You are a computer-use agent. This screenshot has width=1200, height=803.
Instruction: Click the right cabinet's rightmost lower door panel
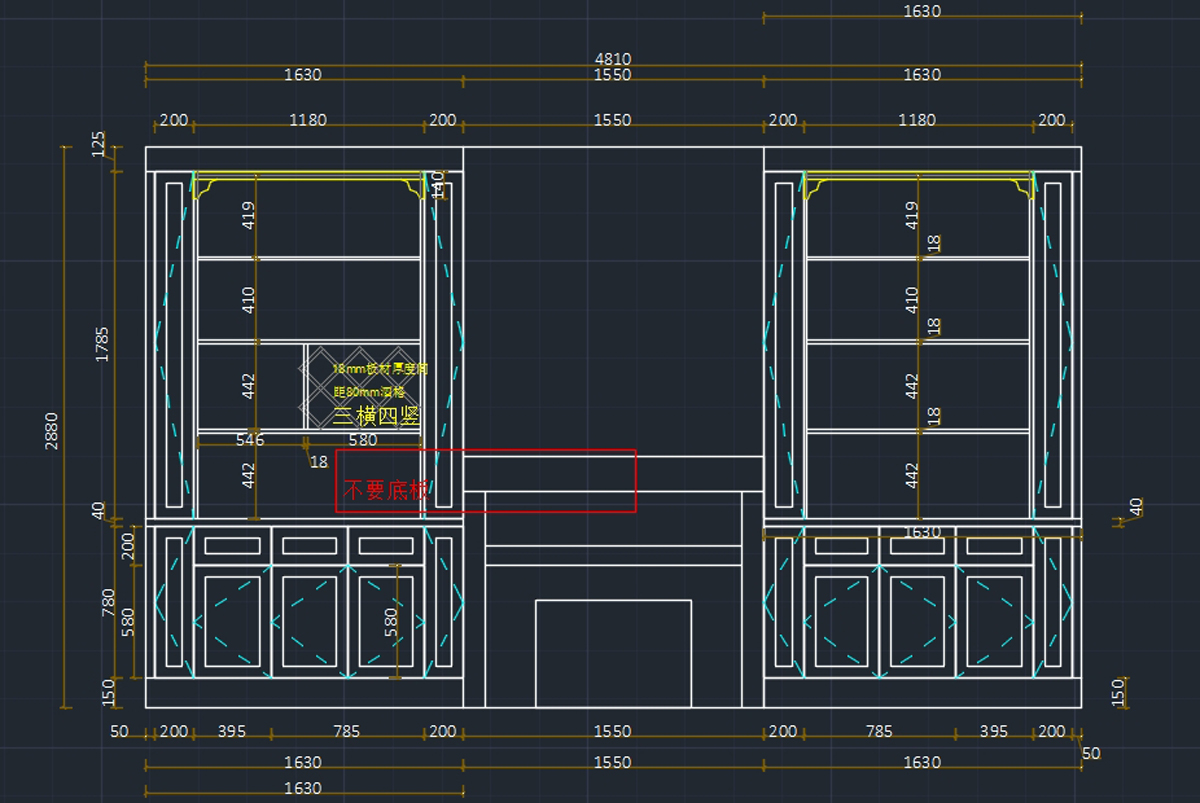(994, 621)
